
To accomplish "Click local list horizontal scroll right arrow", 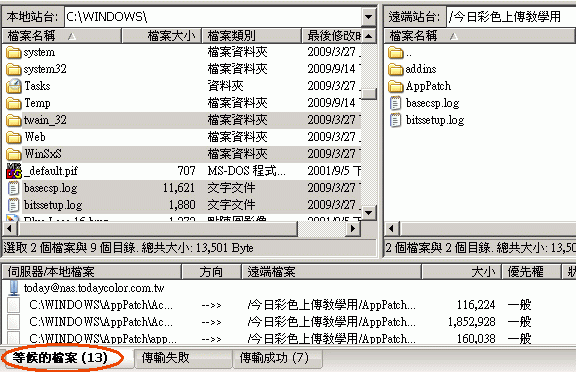I will pyautogui.click(x=353, y=229).
